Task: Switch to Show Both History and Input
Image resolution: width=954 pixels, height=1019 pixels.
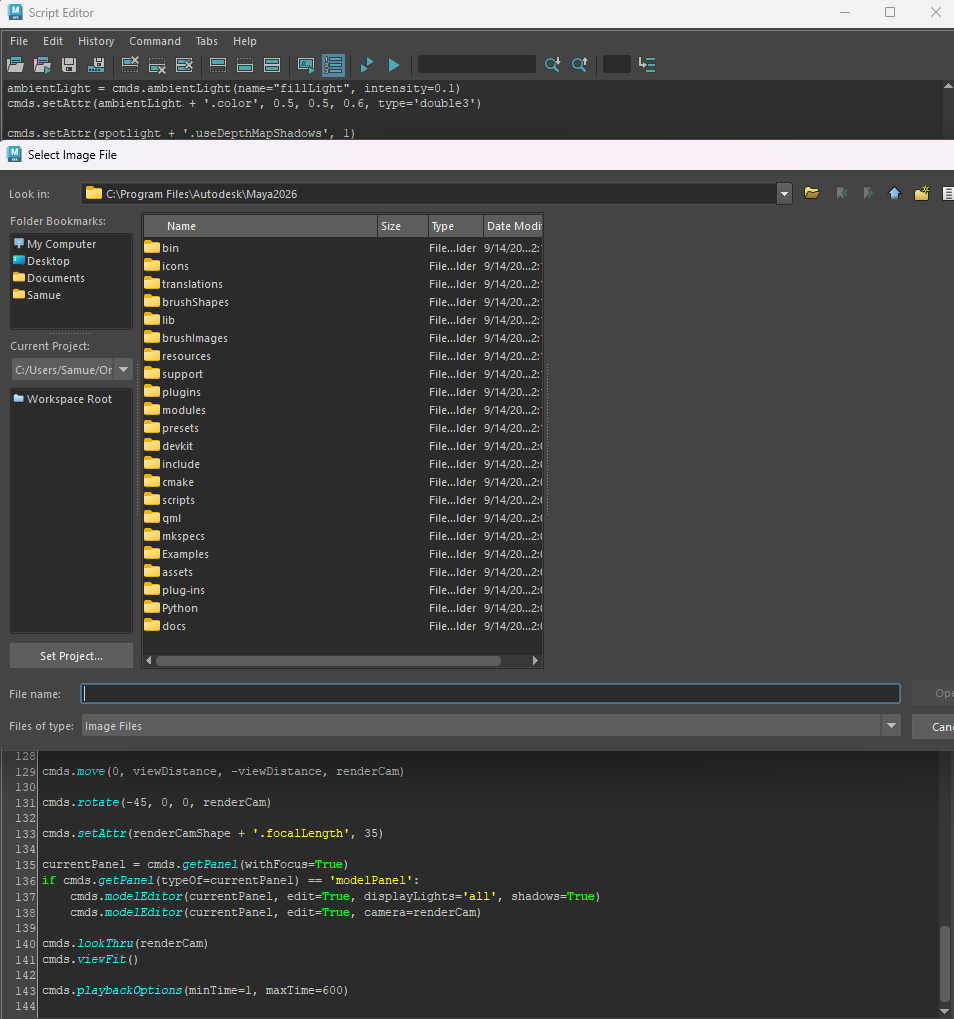Action: coord(271,65)
